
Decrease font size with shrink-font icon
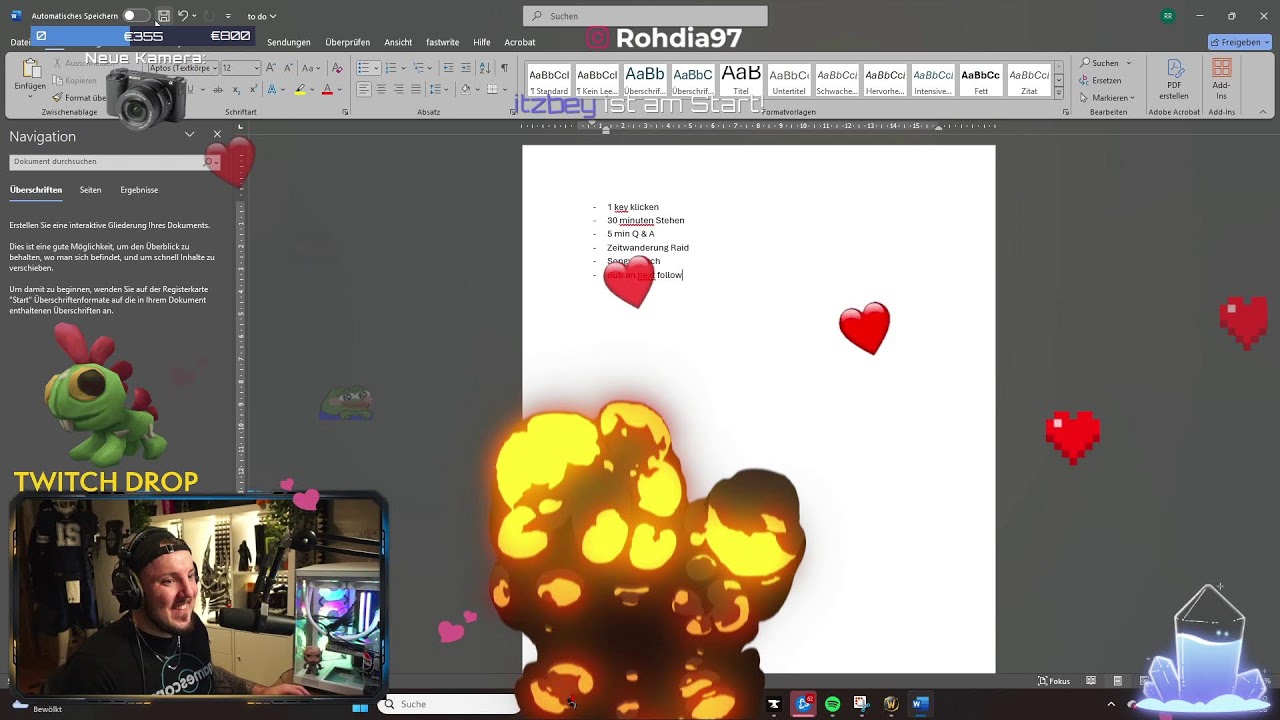[289, 68]
